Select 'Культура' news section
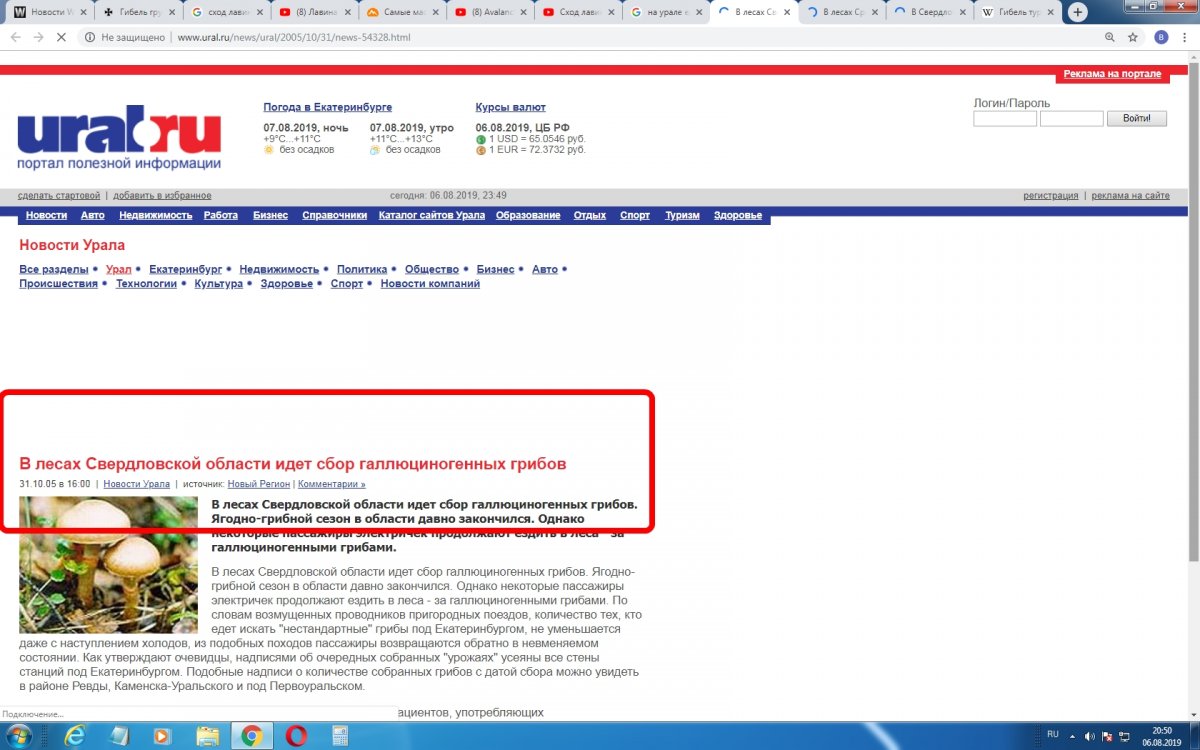 click(219, 283)
